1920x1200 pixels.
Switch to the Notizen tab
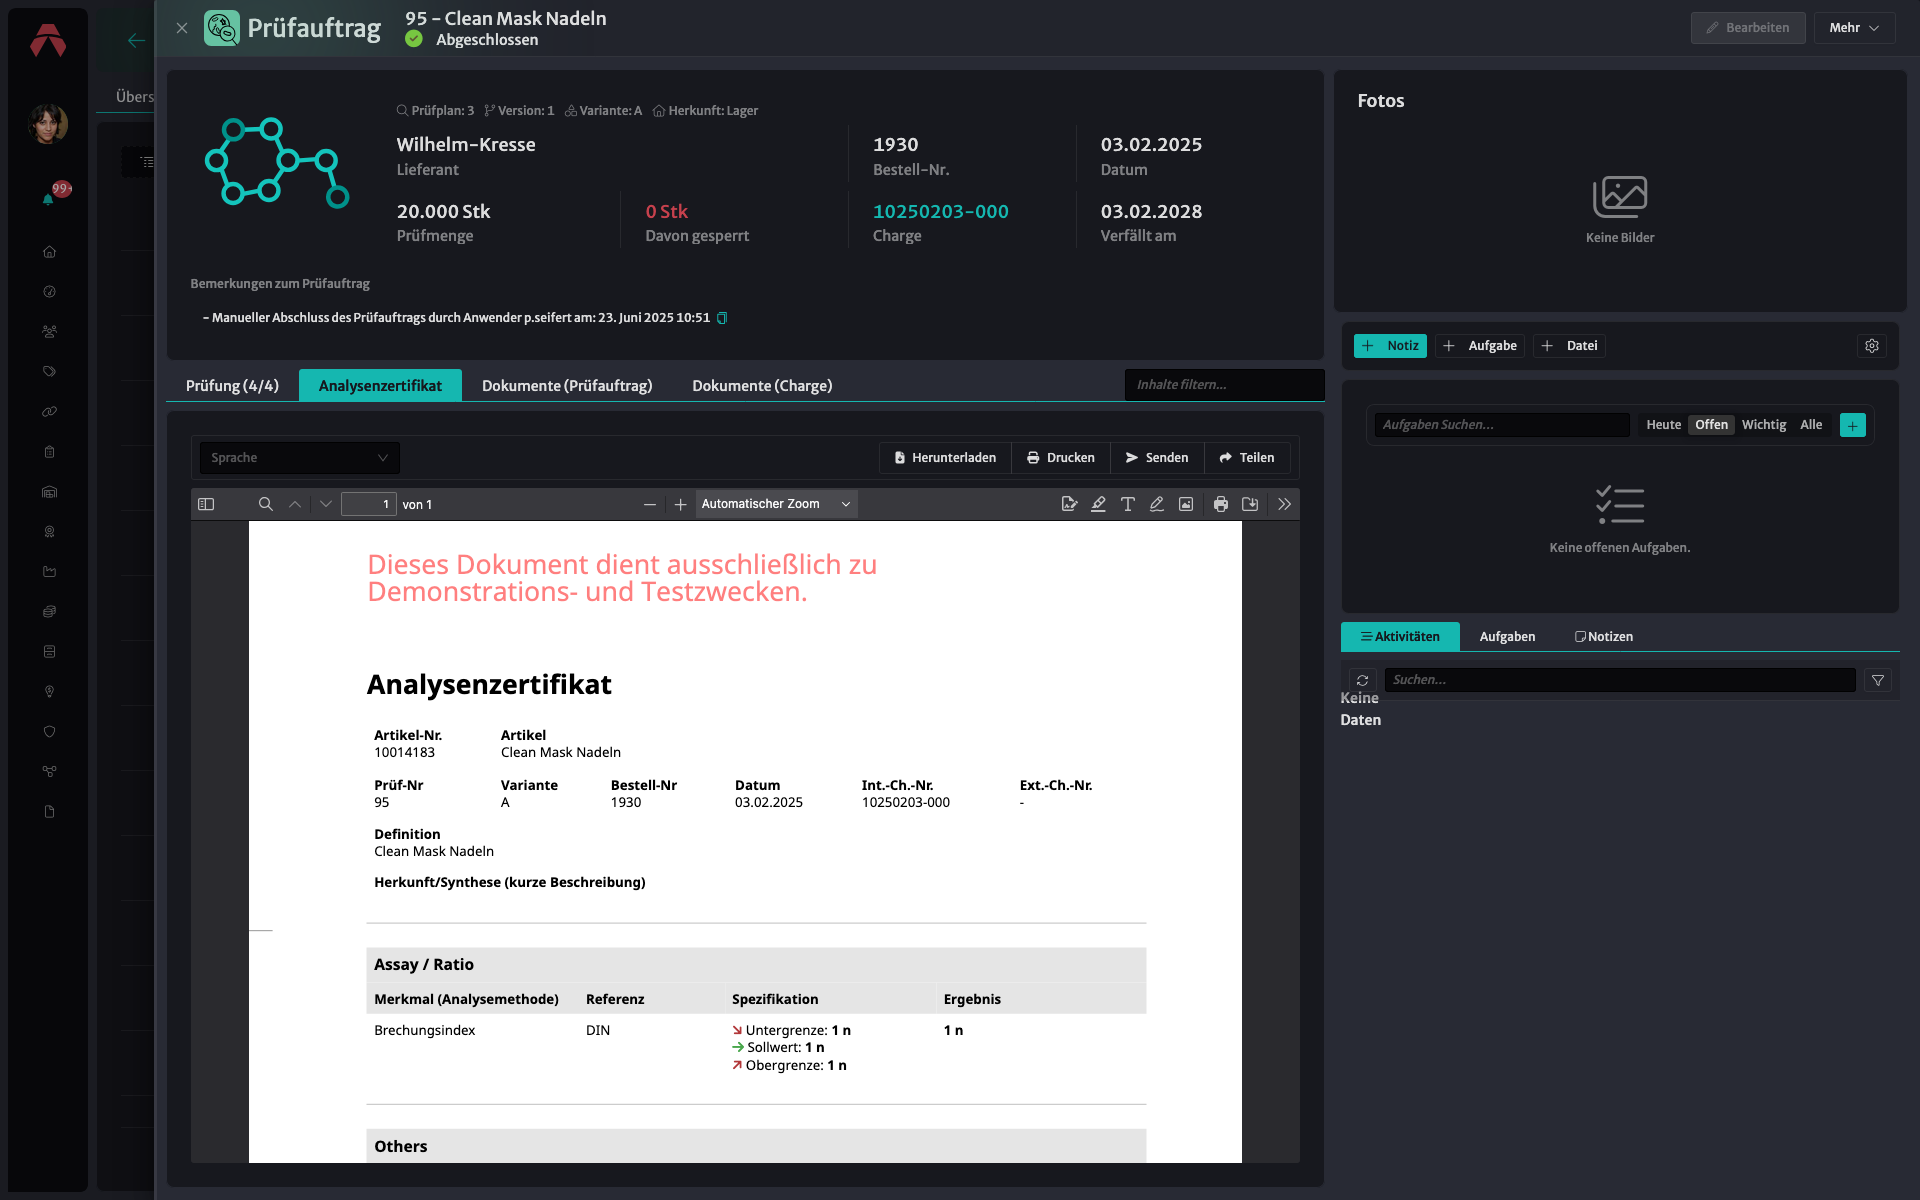point(1603,637)
